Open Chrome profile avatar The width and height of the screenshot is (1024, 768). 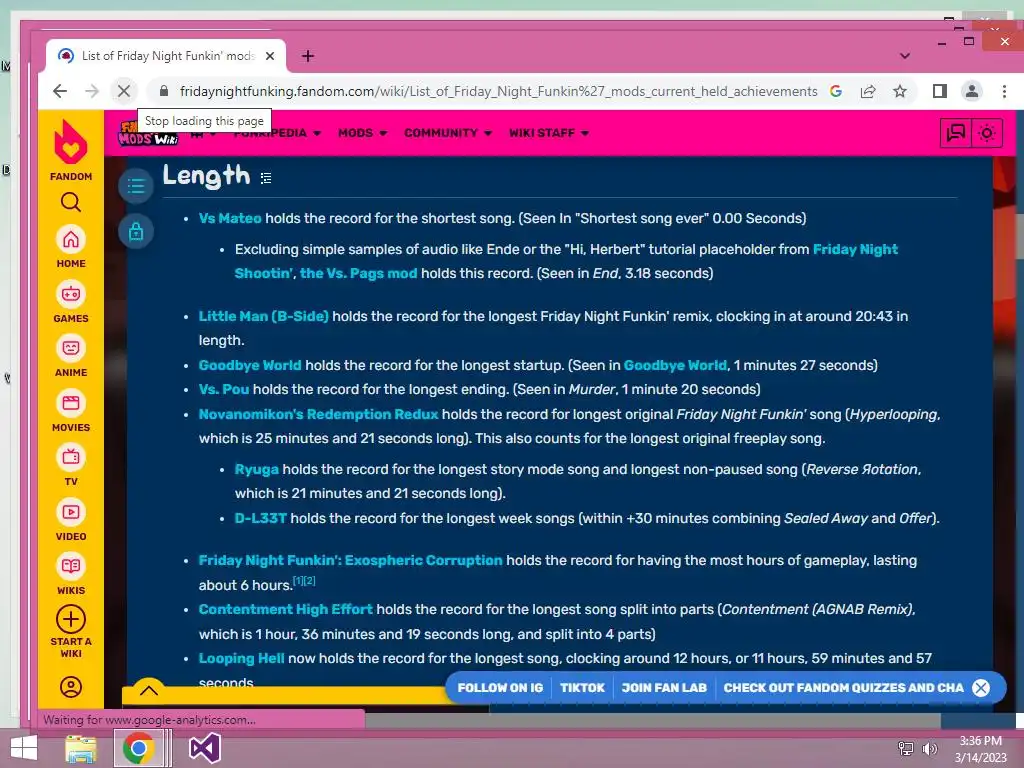[972, 91]
